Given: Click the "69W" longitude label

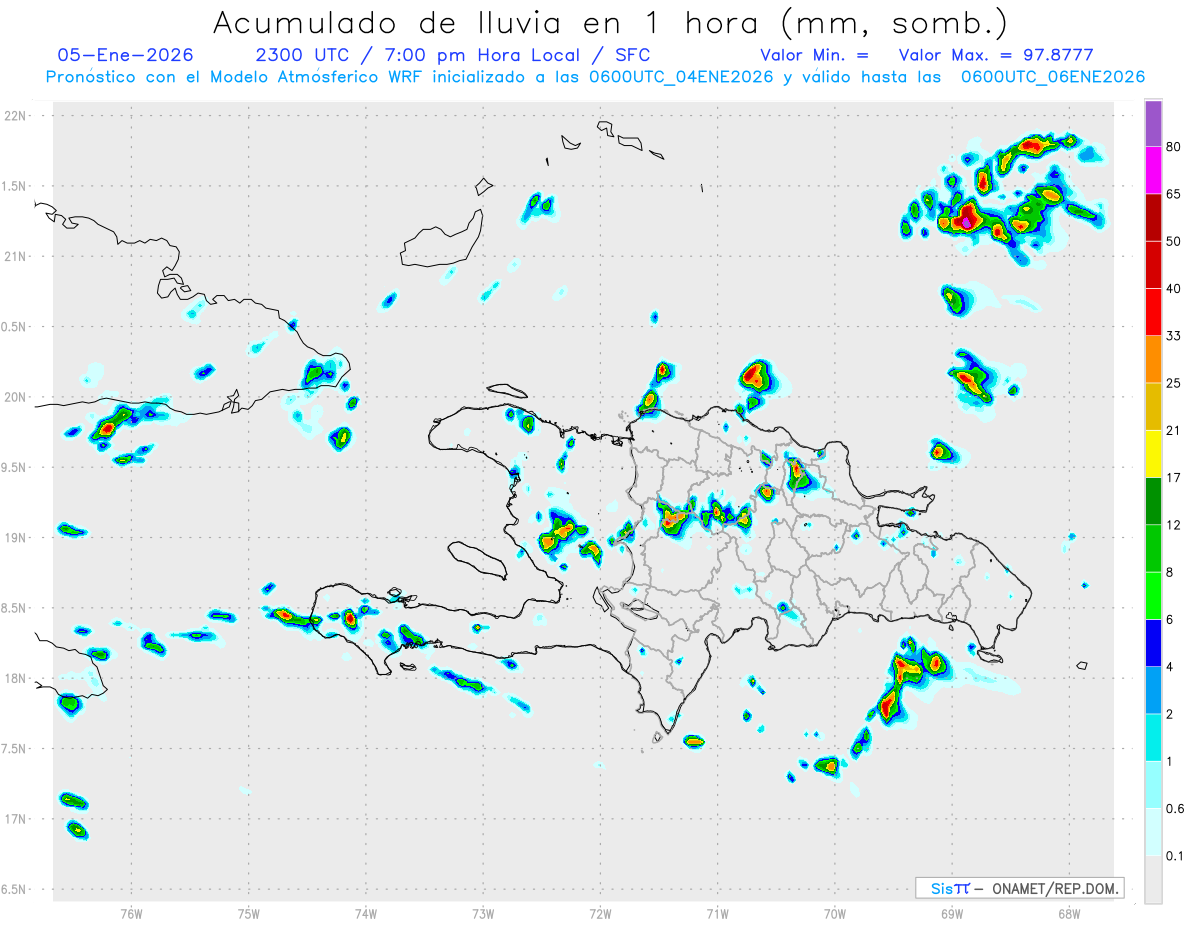Looking at the screenshot, I should pos(952,913).
